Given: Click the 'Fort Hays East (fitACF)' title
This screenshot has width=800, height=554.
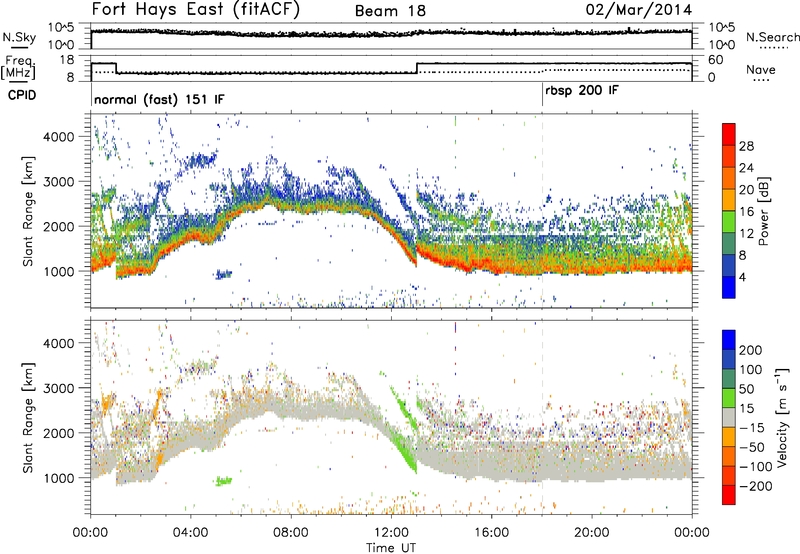Looking at the screenshot, I should pos(195,10).
